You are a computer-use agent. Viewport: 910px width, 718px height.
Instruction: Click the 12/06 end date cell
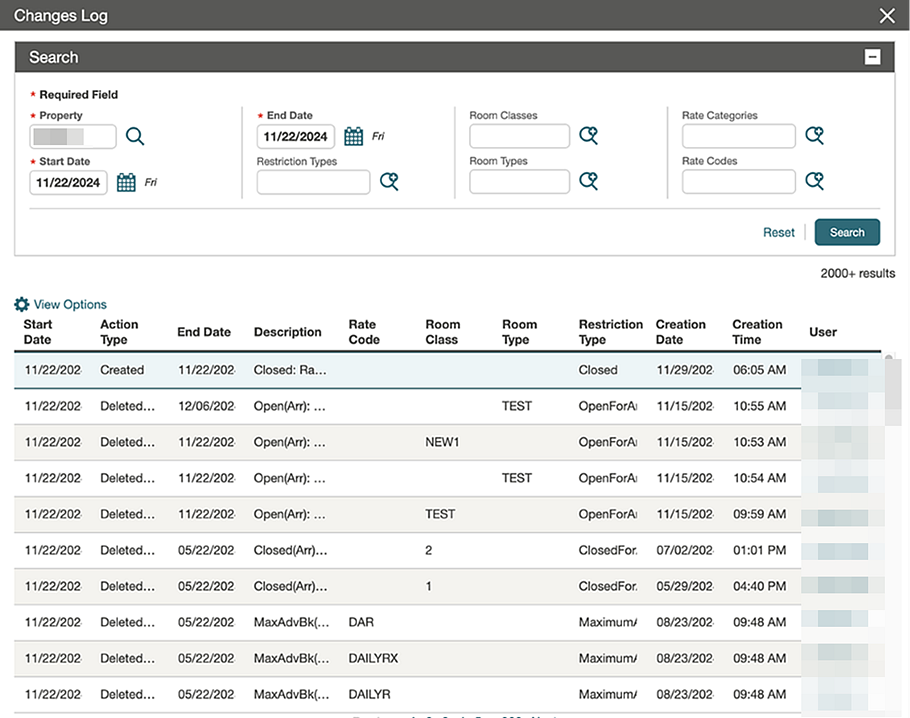(206, 406)
